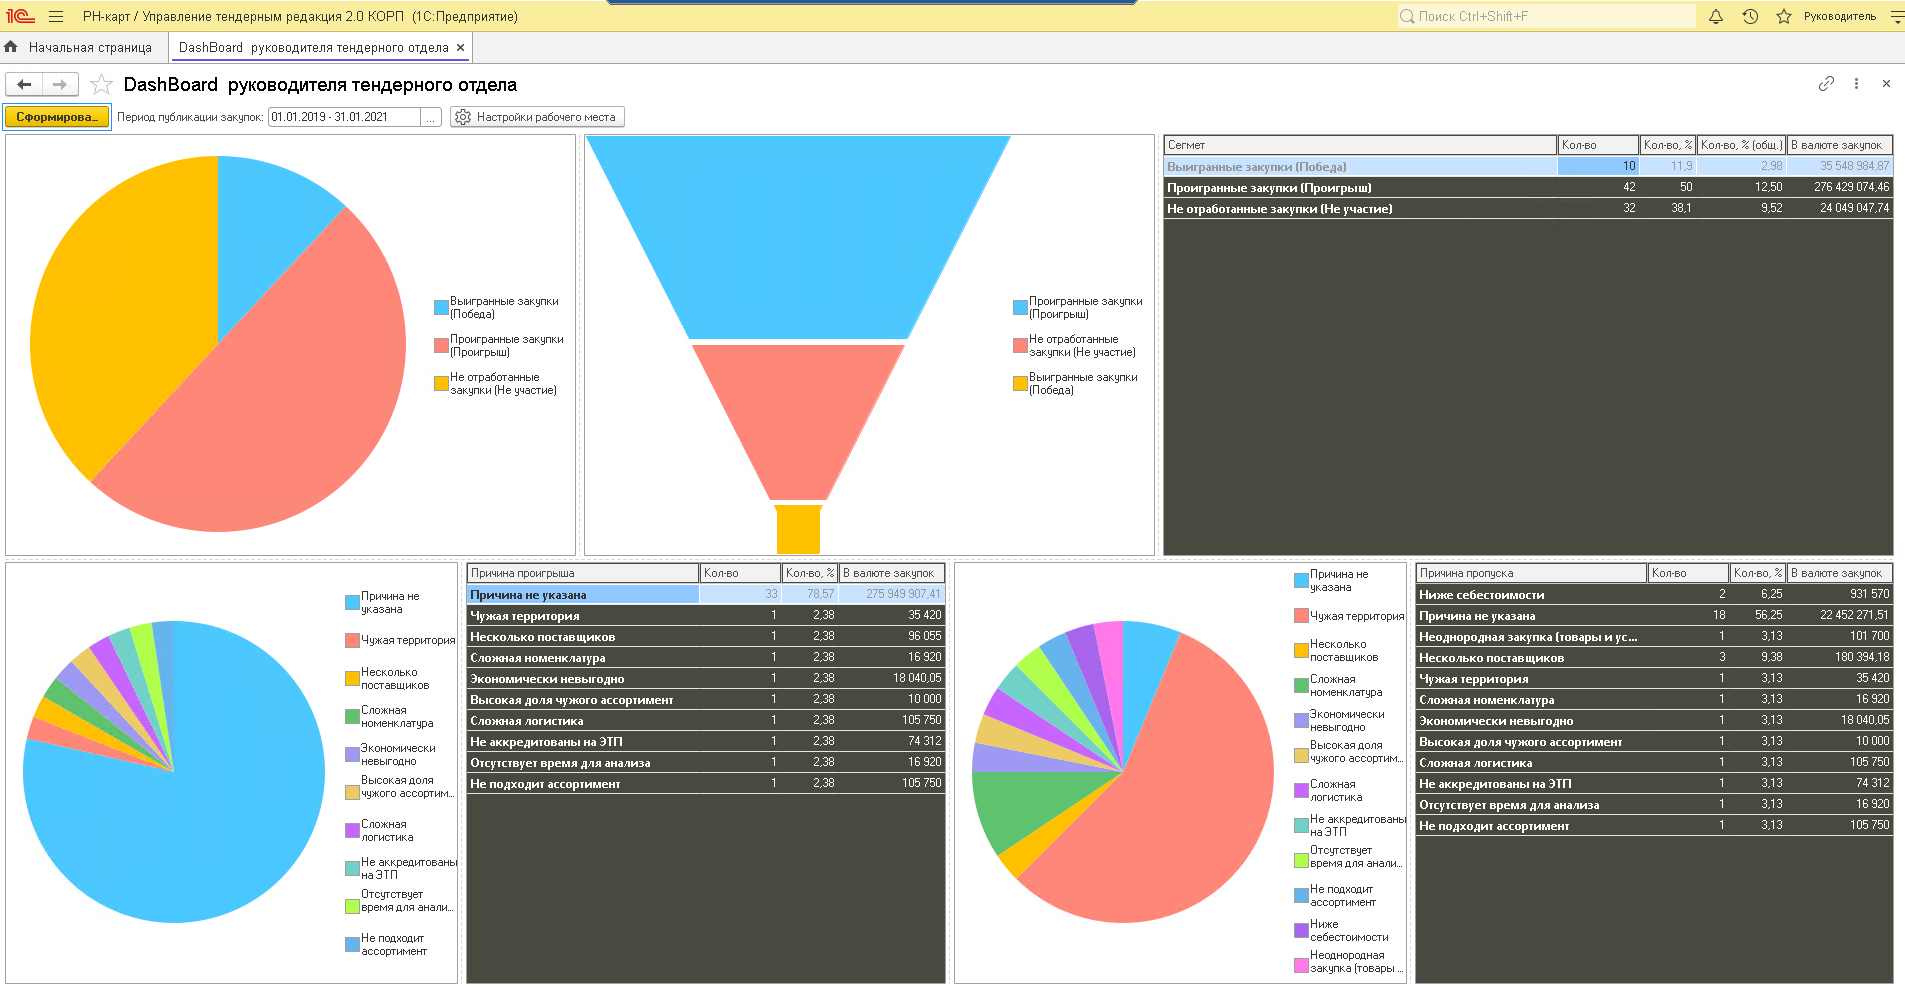
Task: Click the get link chain icon
Action: click(x=1826, y=84)
